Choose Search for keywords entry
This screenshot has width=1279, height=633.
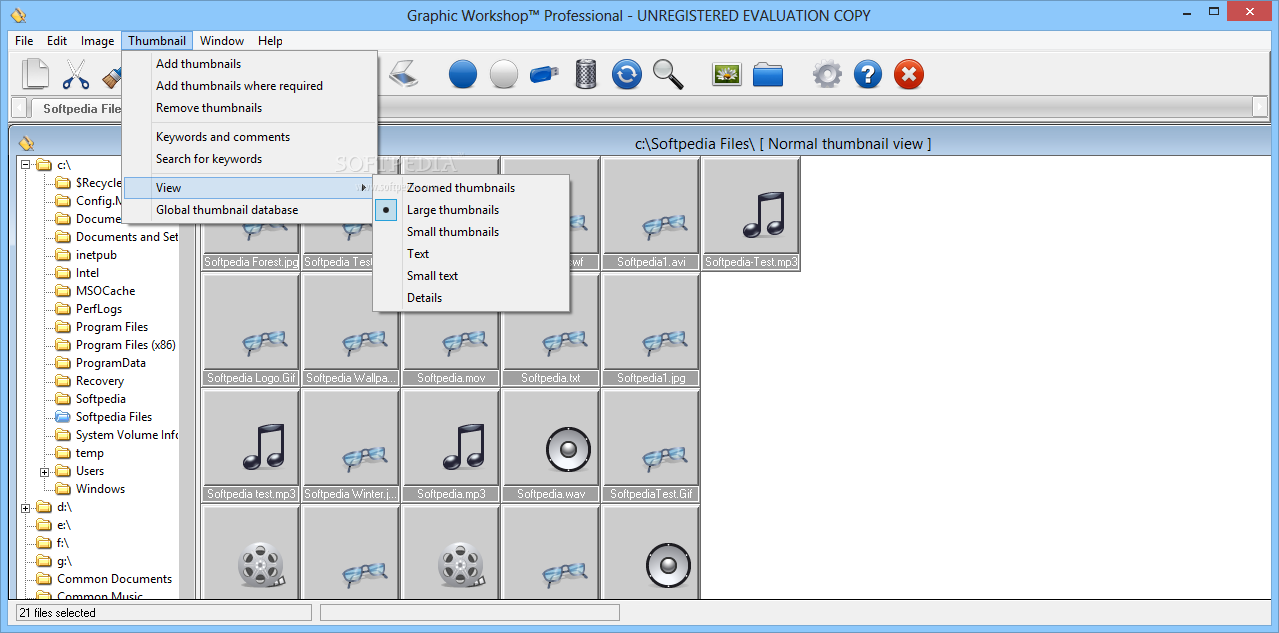click(249, 159)
